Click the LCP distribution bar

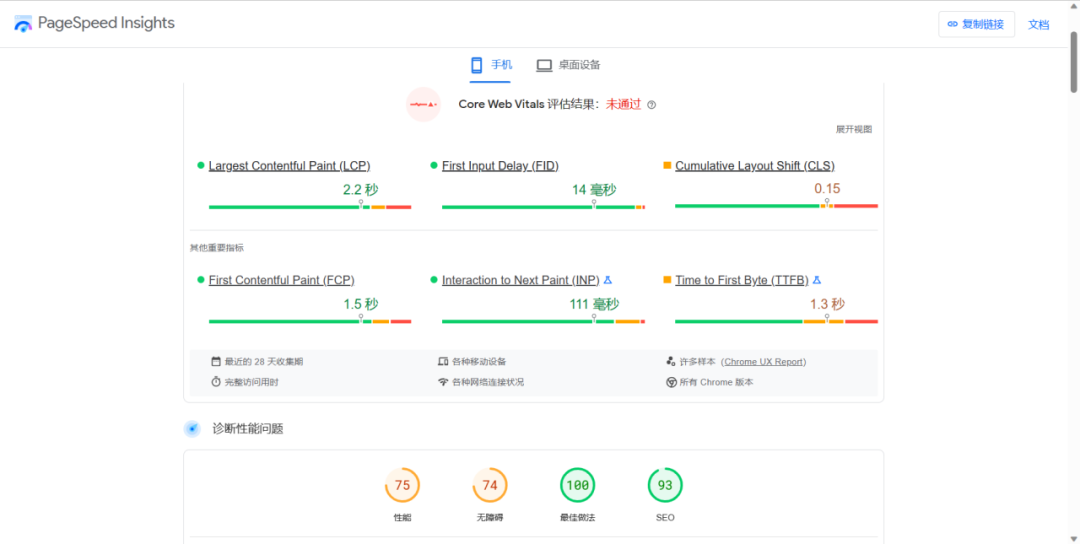pyautogui.click(x=310, y=207)
